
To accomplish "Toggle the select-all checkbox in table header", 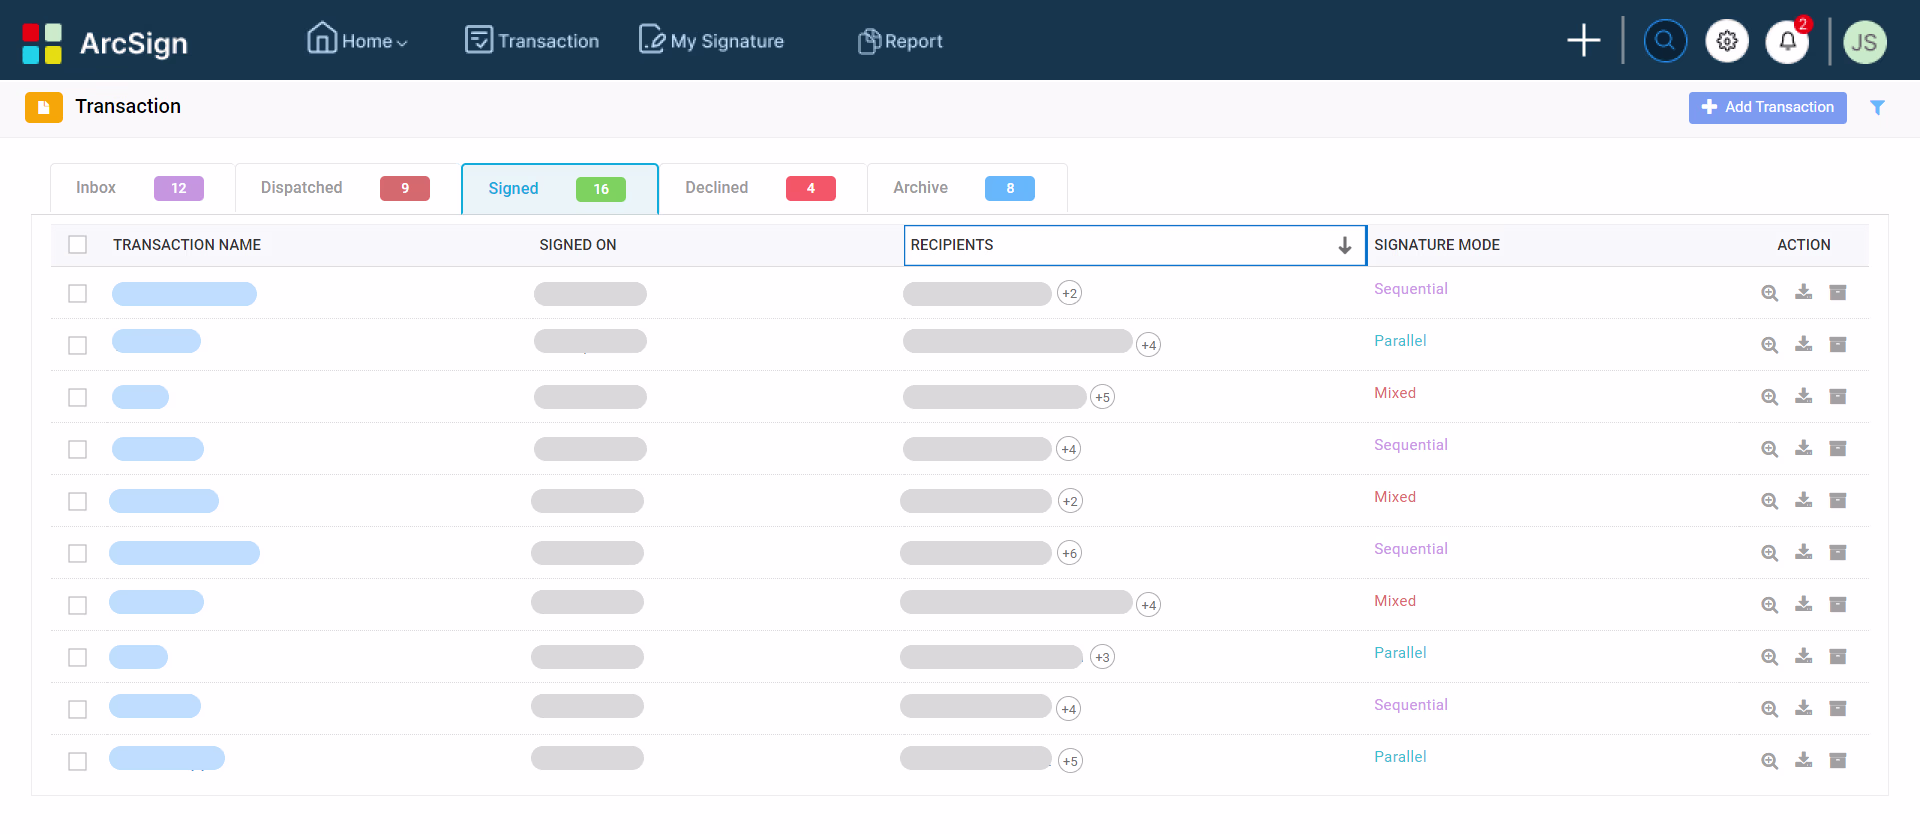I will (78, 245).
